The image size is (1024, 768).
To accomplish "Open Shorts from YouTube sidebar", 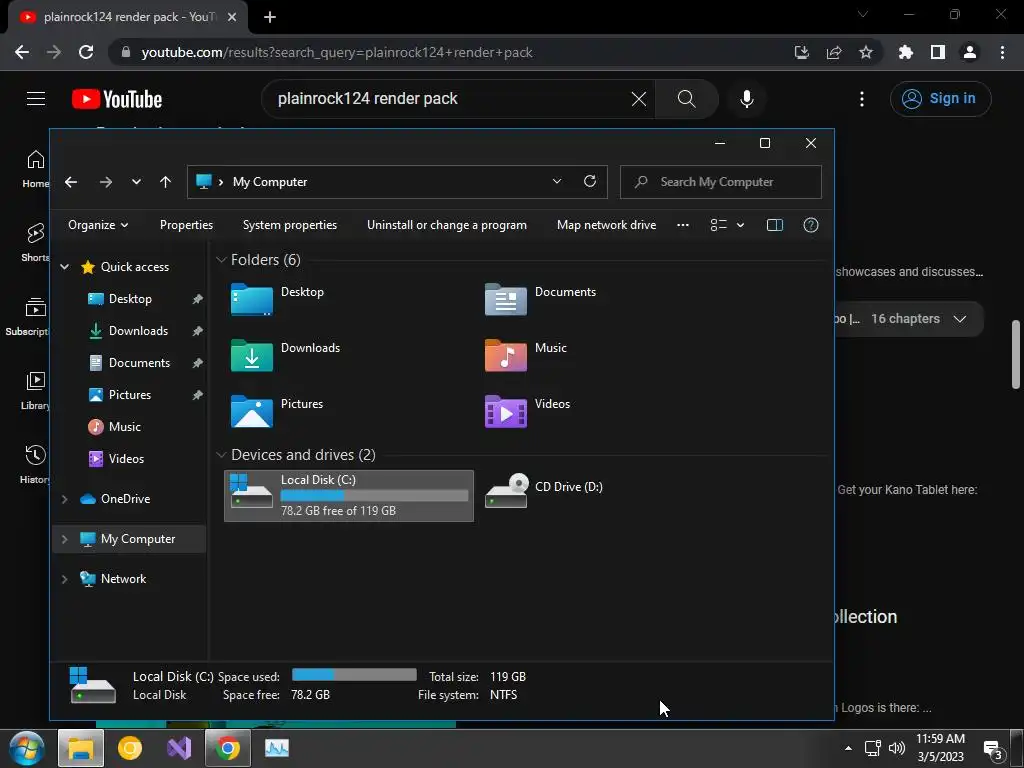I will click(x=35, y=242).
